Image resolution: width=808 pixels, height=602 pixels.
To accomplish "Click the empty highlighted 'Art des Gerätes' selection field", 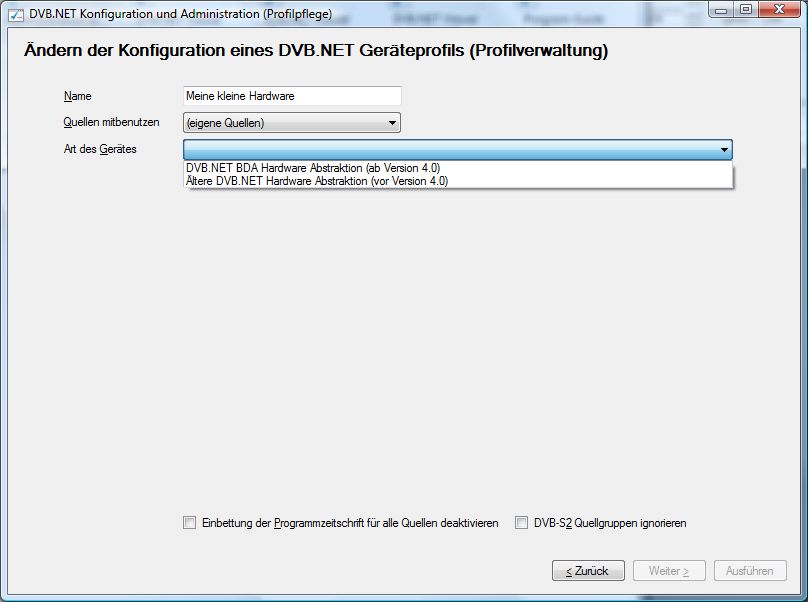I will pyautogui.click(x=450, y=150).
